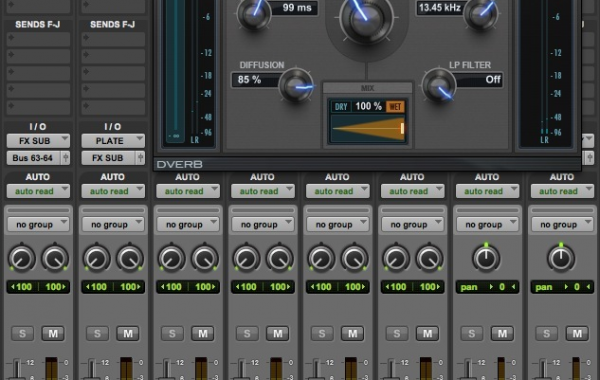This screenshot has height=380, width=600.
Task: Mute the last channel strip
Action: click(577, 333)
